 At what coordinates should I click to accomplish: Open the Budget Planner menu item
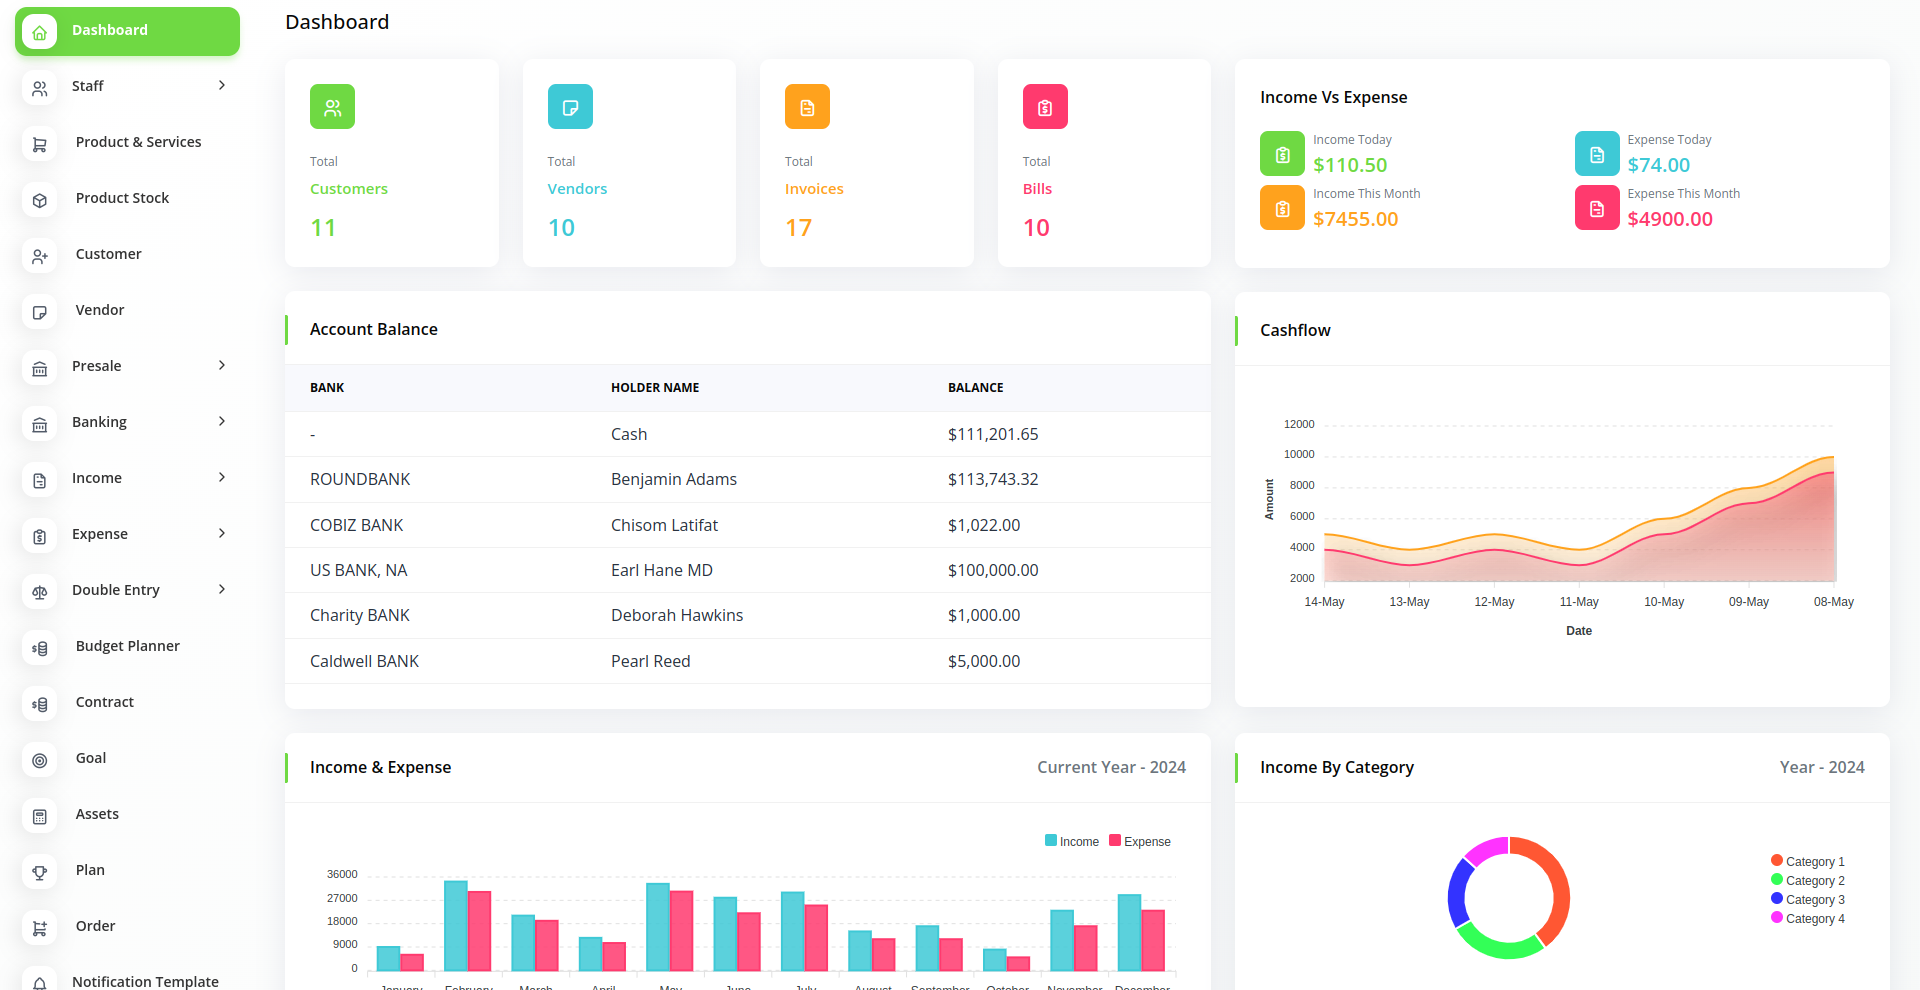(127, 646)
